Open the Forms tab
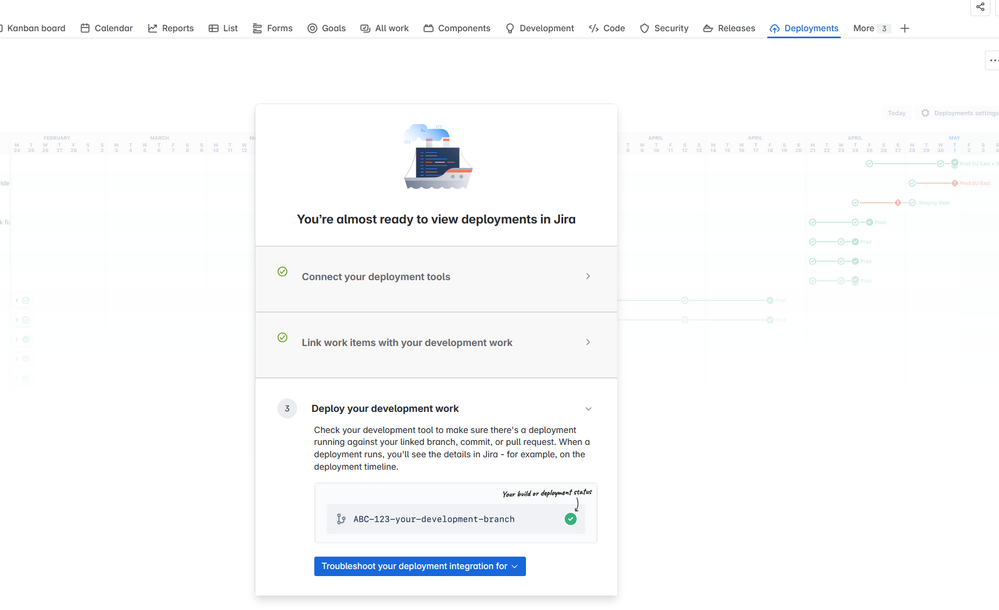The image size is (999, 610). pyautogui.click(x=273, y=28)
